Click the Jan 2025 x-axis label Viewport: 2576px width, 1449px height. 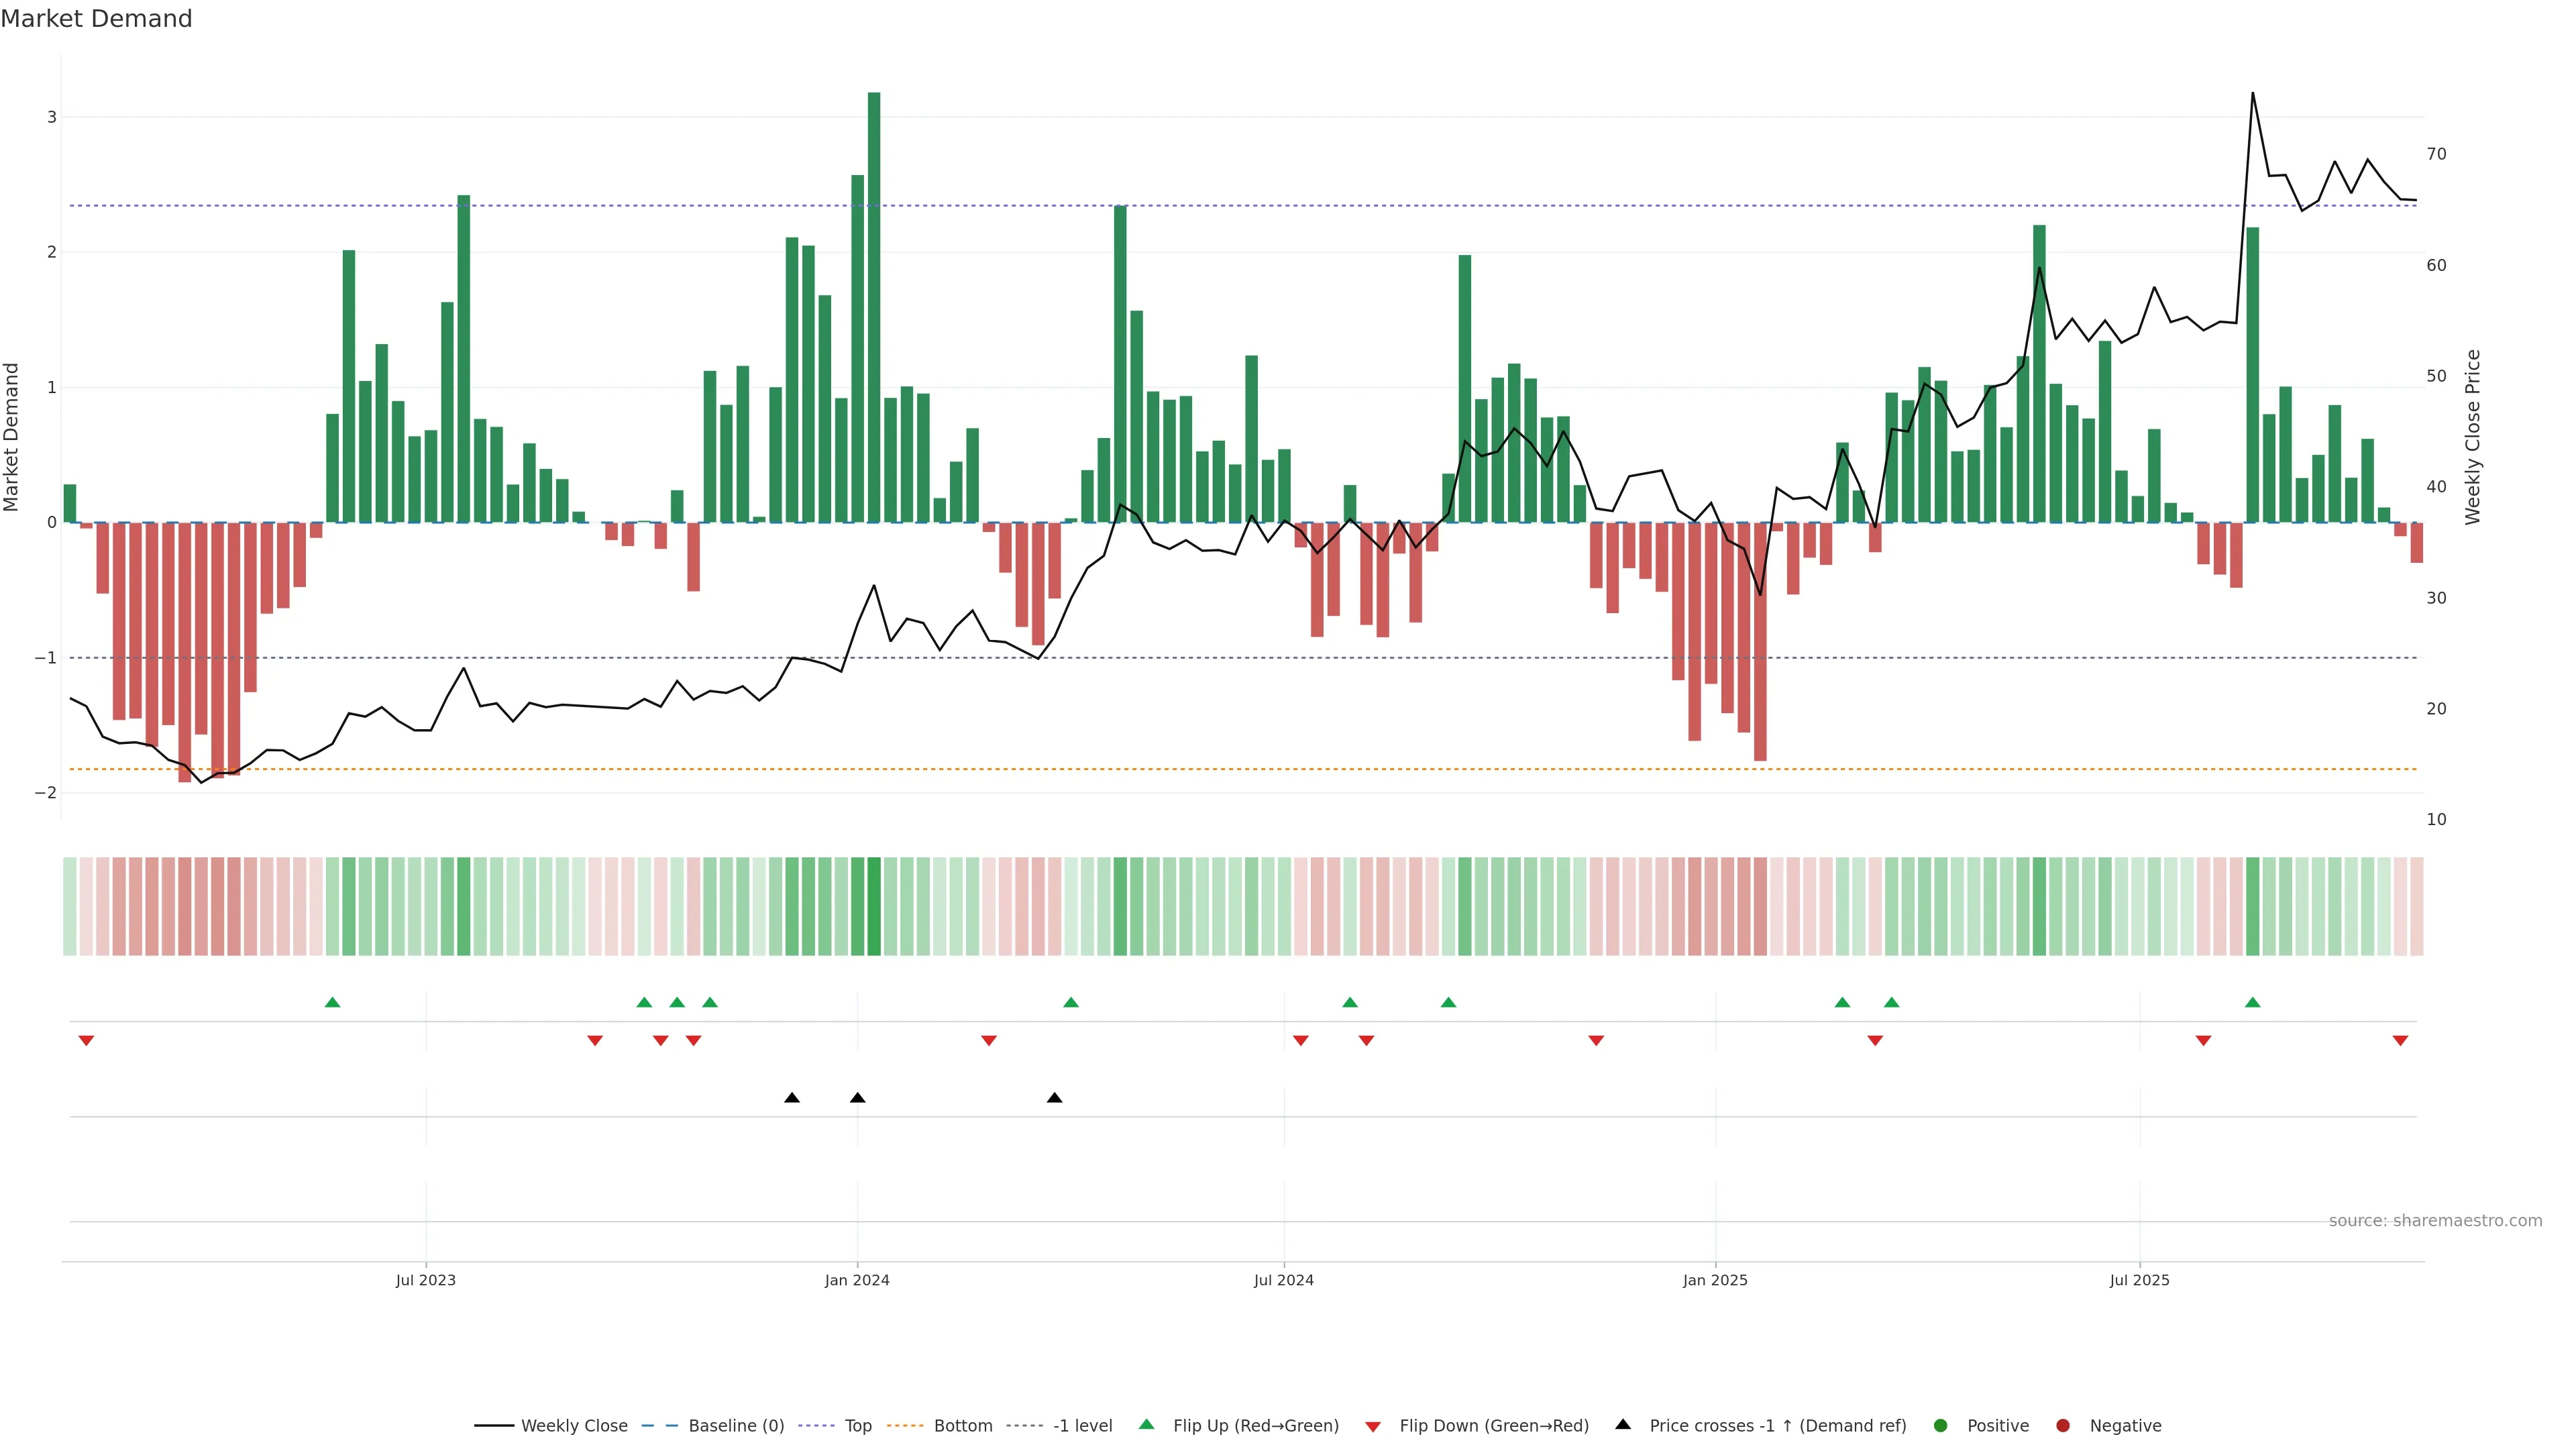[x=1714, y=1280]
